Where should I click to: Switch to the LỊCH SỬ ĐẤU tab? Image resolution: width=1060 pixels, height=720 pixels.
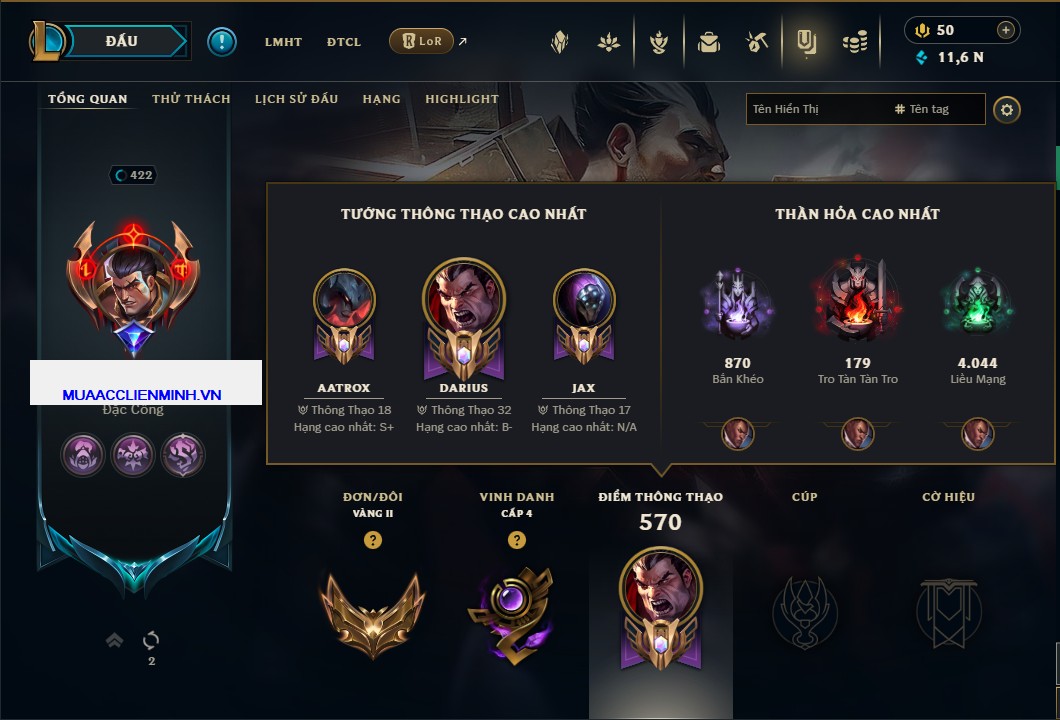296,99
